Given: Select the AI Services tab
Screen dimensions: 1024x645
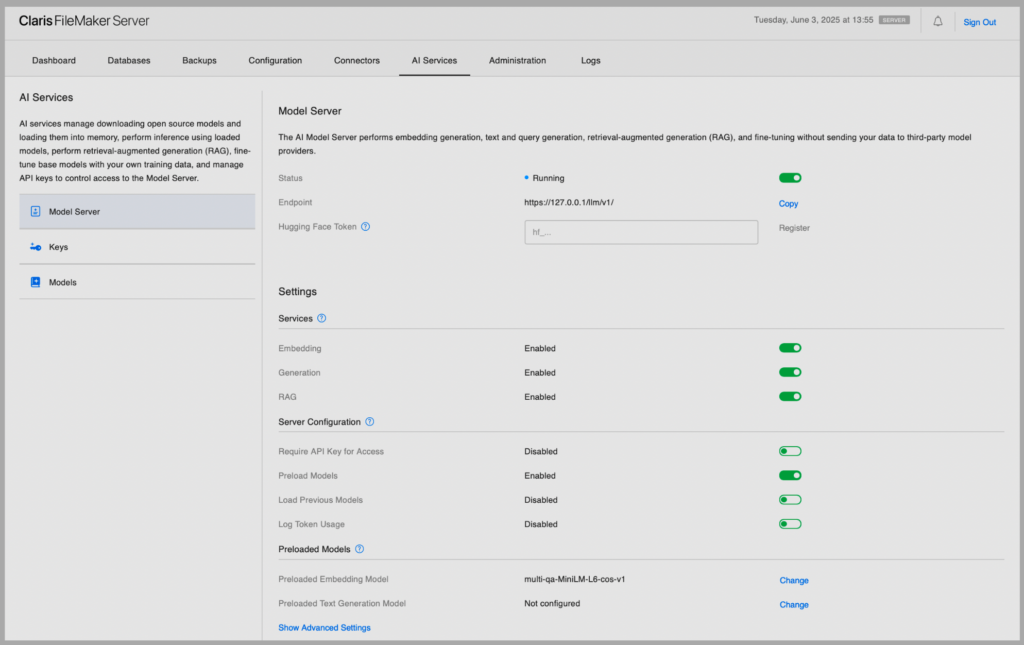Looking at the screenshot, I should click(x=434, y=60).
